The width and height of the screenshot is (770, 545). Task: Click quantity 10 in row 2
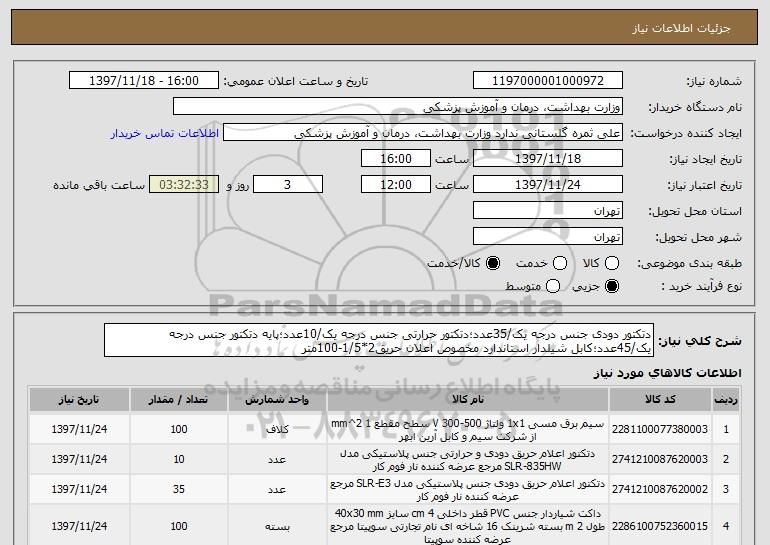179,460
